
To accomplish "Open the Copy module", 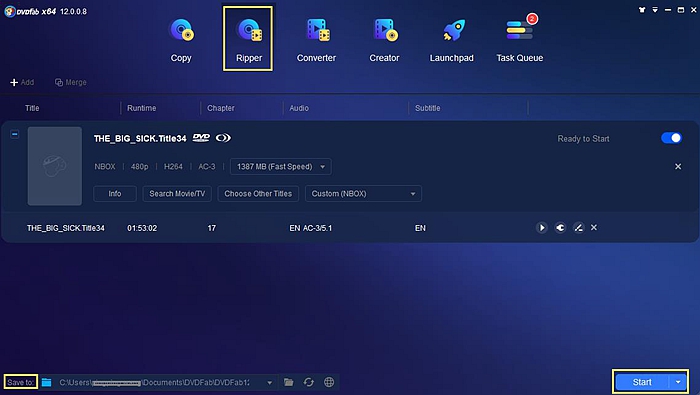I will (181, 39).
